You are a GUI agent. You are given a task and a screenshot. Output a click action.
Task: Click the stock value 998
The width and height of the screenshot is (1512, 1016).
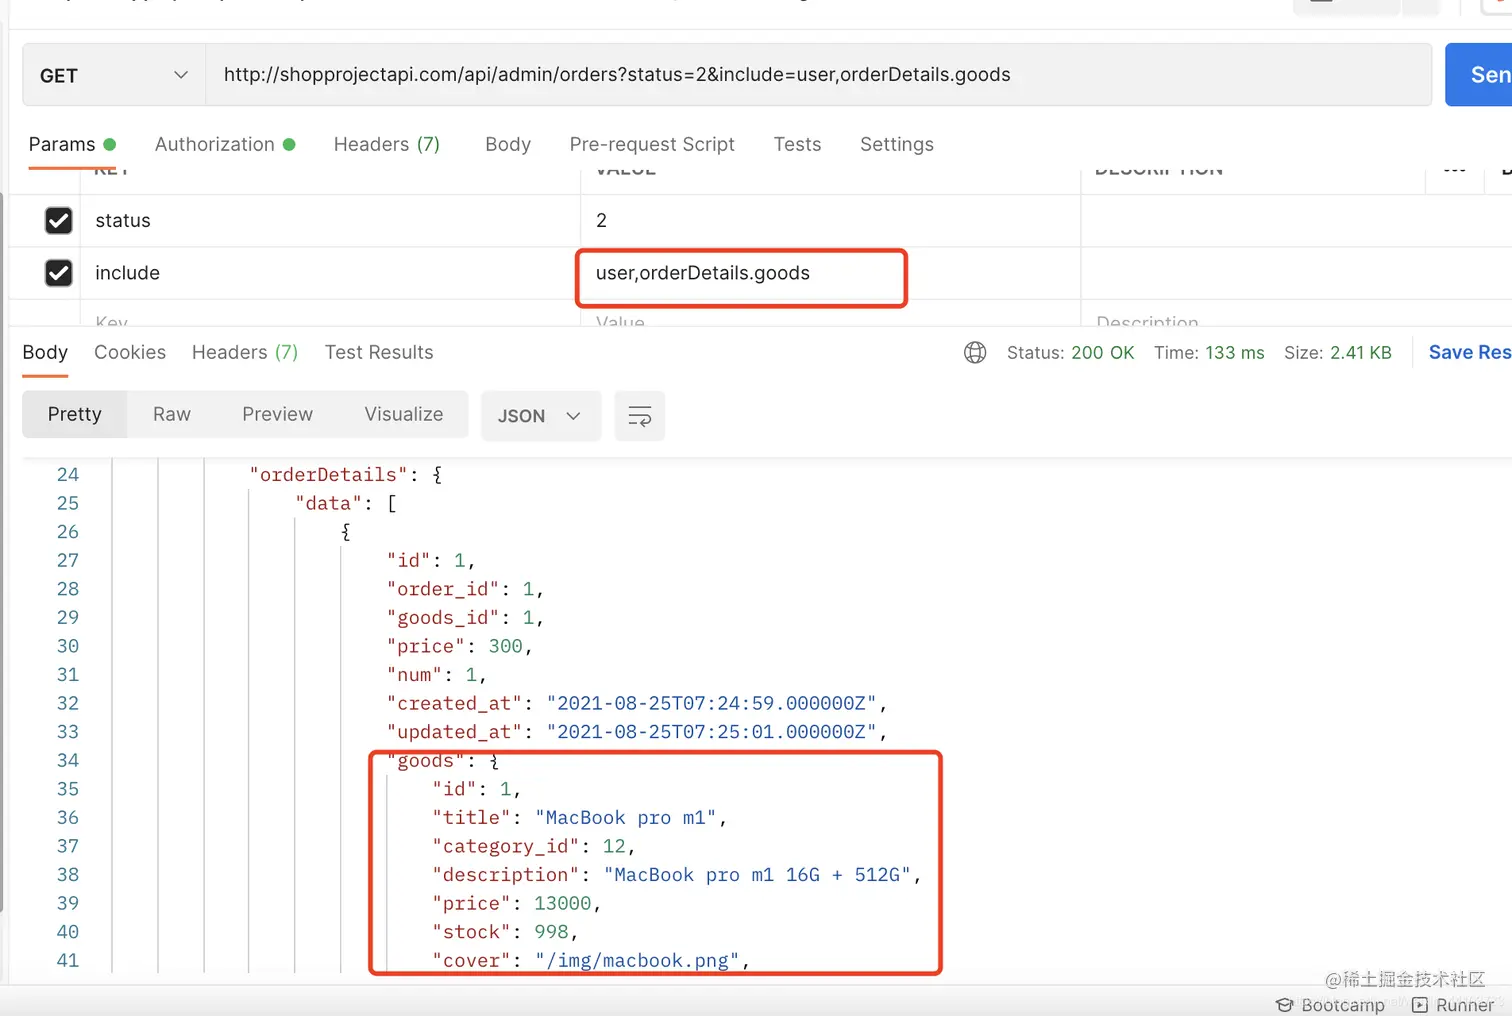click(551, 932)
